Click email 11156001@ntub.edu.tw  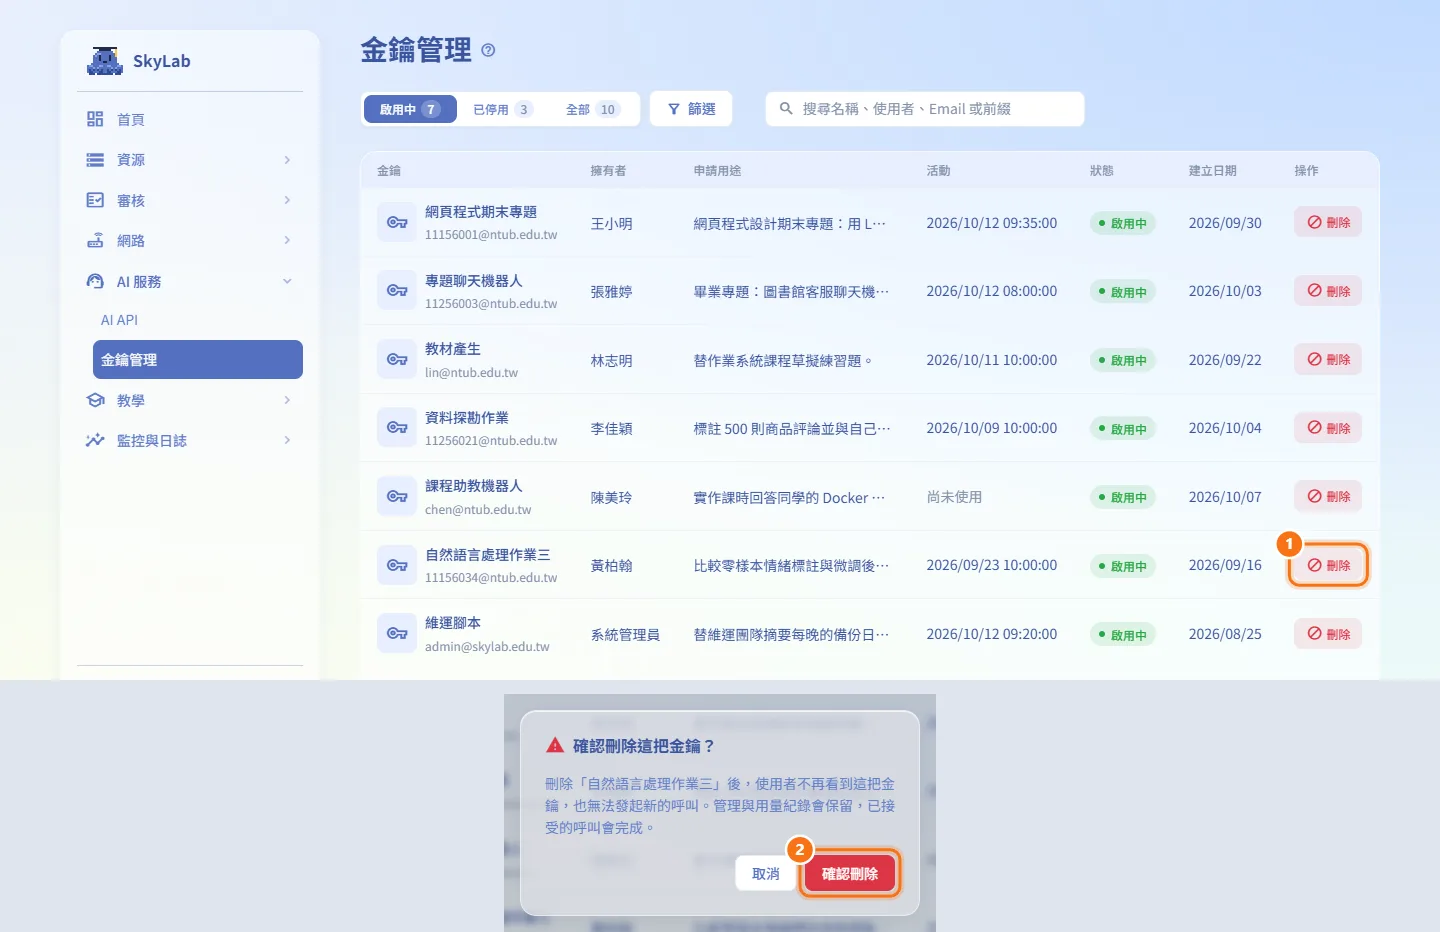coord(491,235)
